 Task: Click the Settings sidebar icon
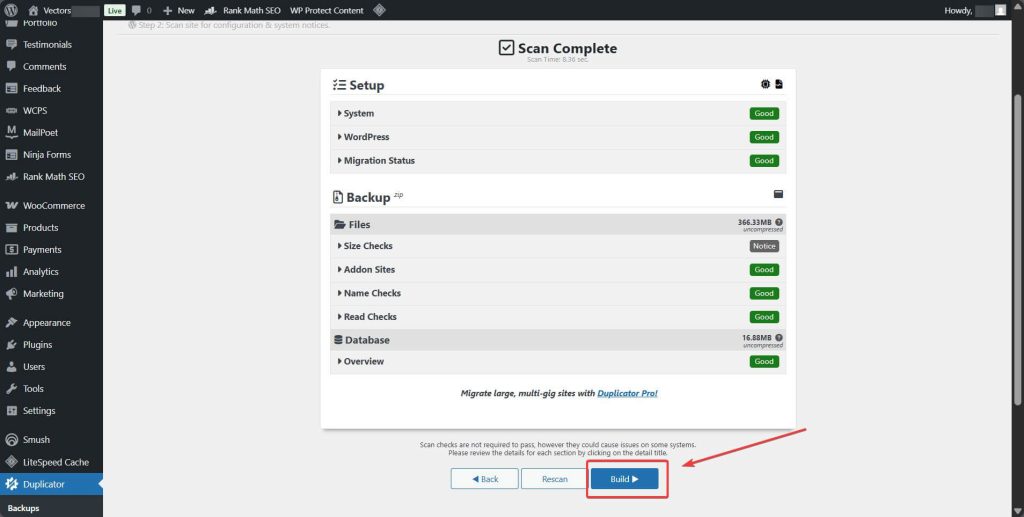click(x=11, y=411)
